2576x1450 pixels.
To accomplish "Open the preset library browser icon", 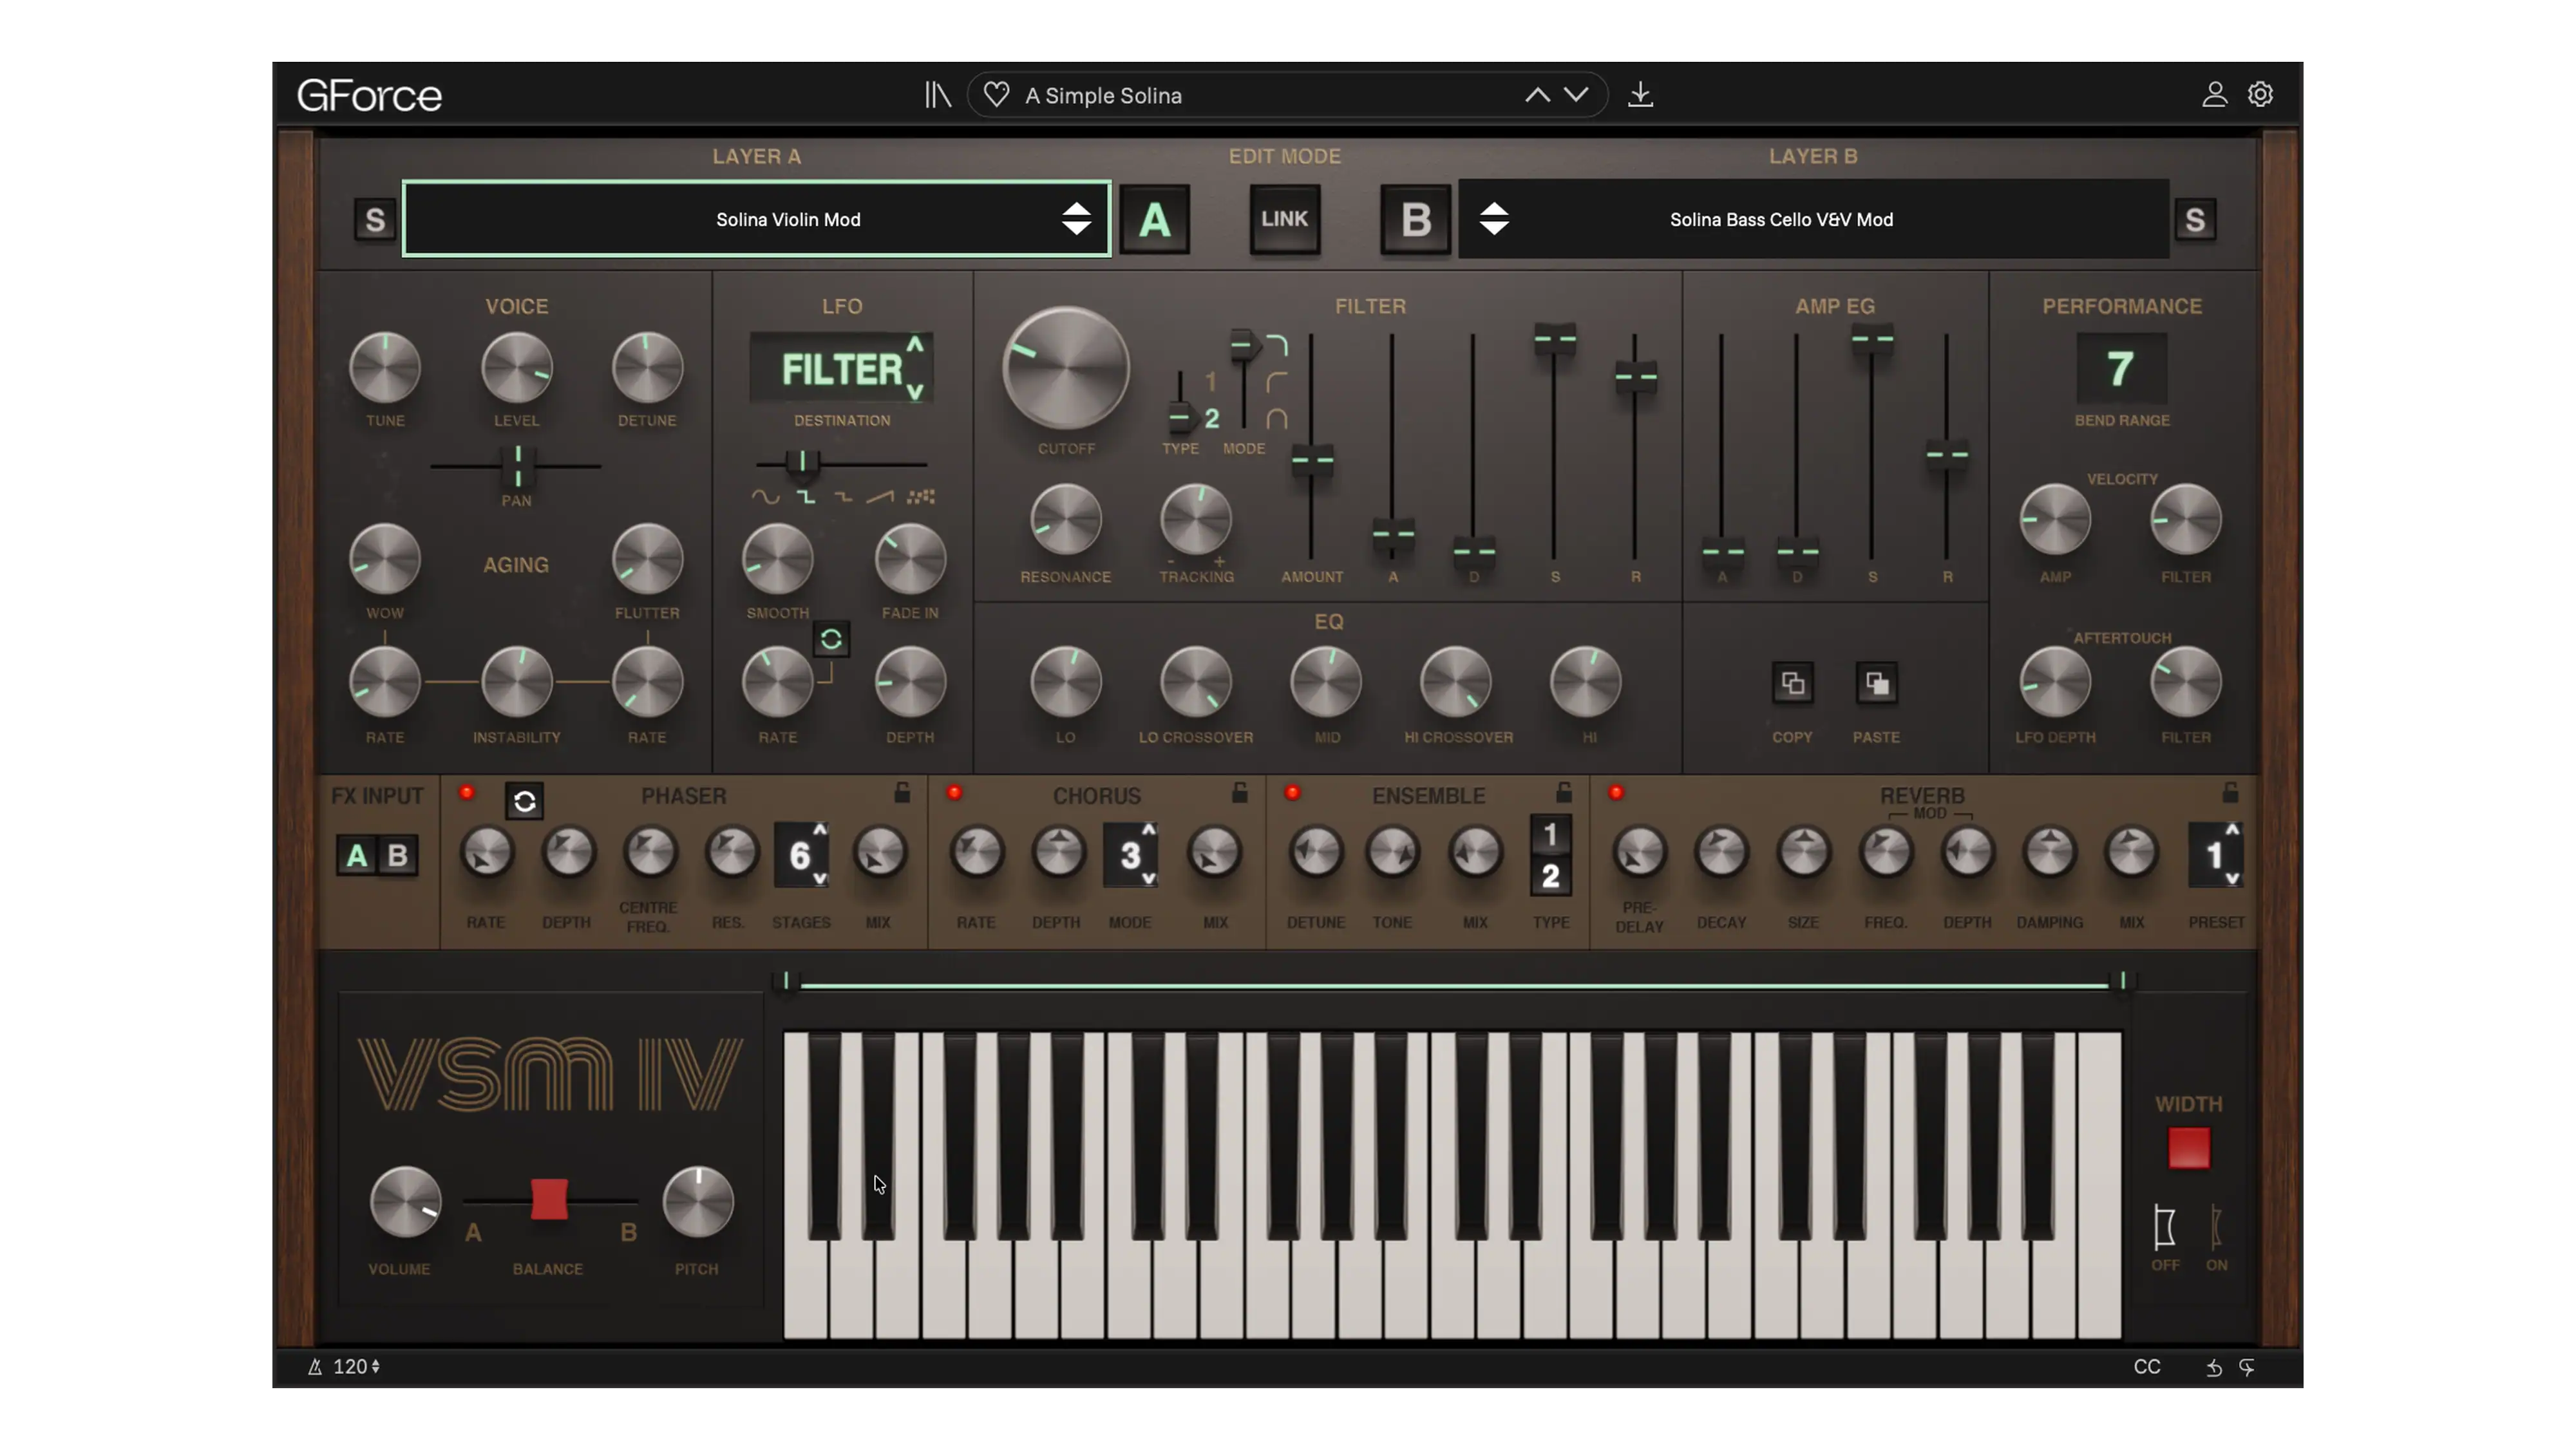I will click(937, 95).
